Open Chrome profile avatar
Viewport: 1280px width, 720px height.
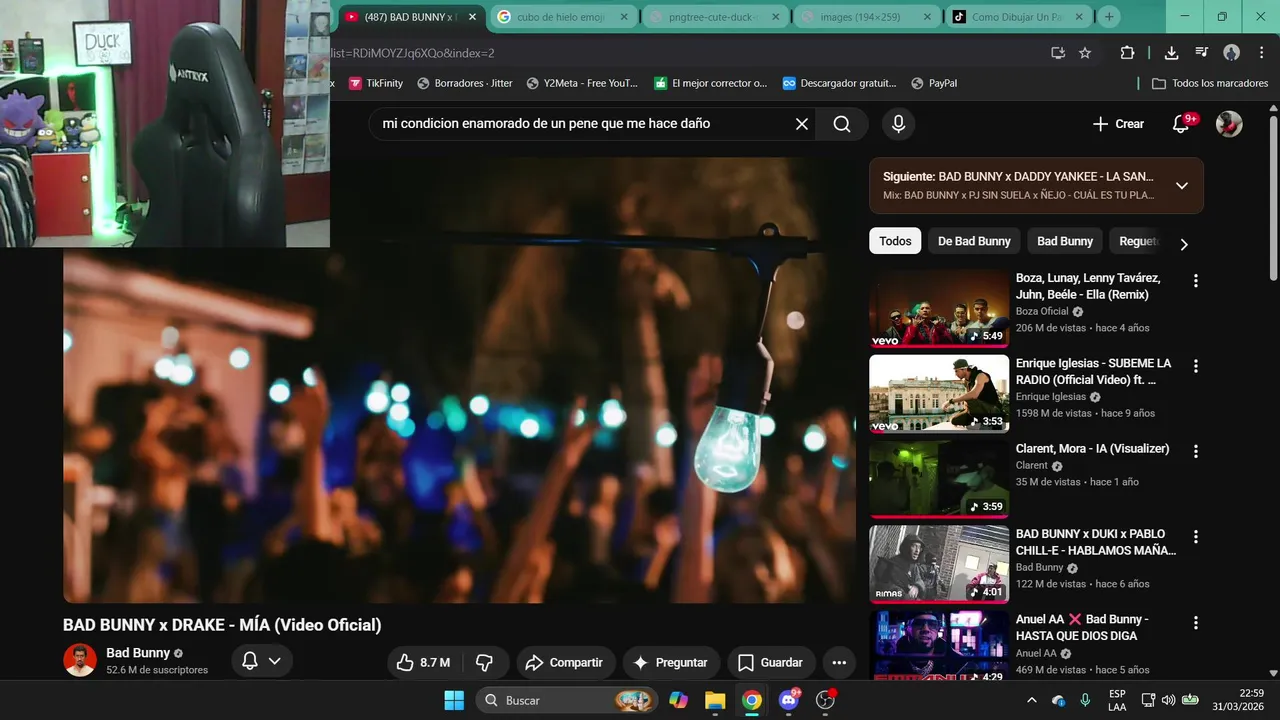1231,53
